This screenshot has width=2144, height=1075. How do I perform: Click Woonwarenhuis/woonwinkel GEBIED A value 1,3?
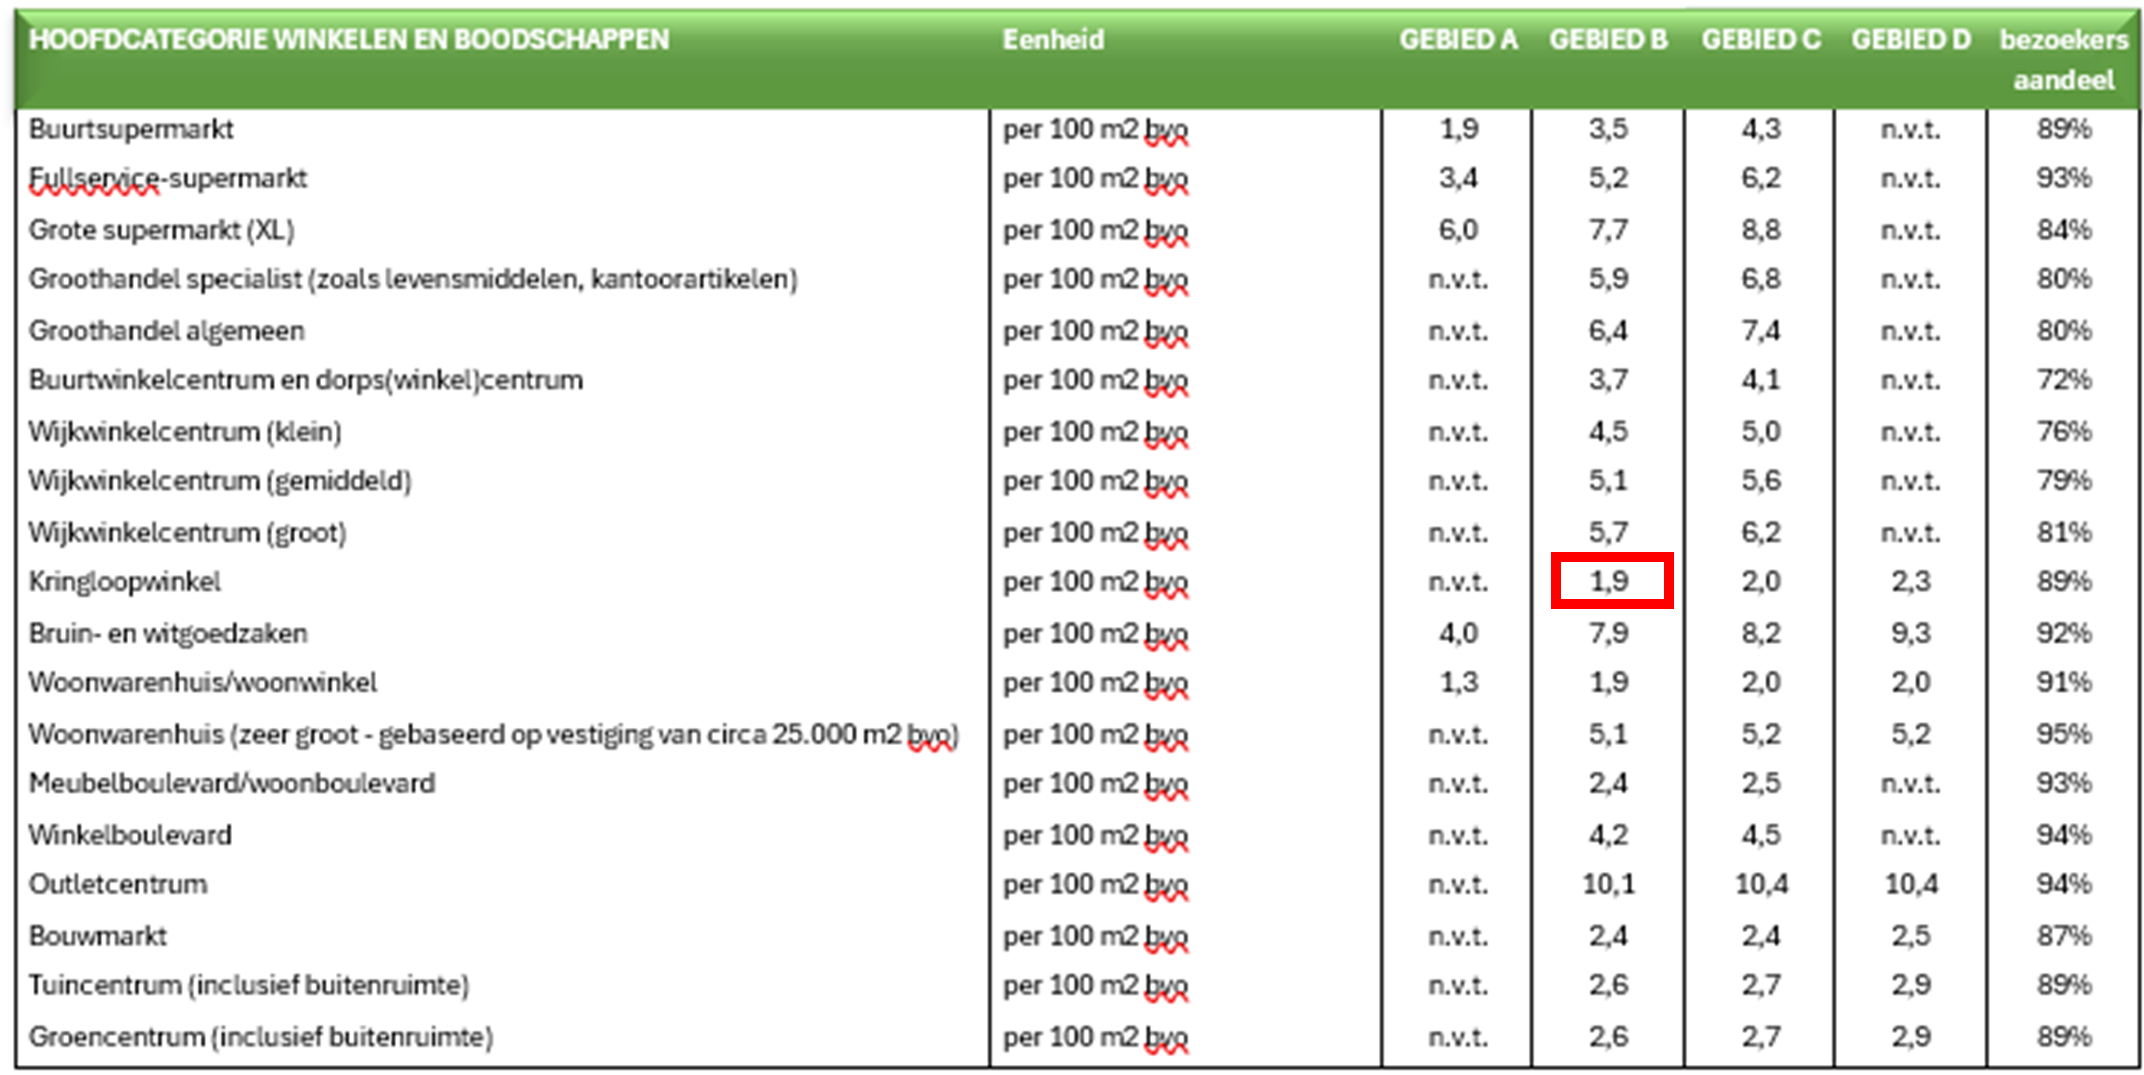point(1458,683)
